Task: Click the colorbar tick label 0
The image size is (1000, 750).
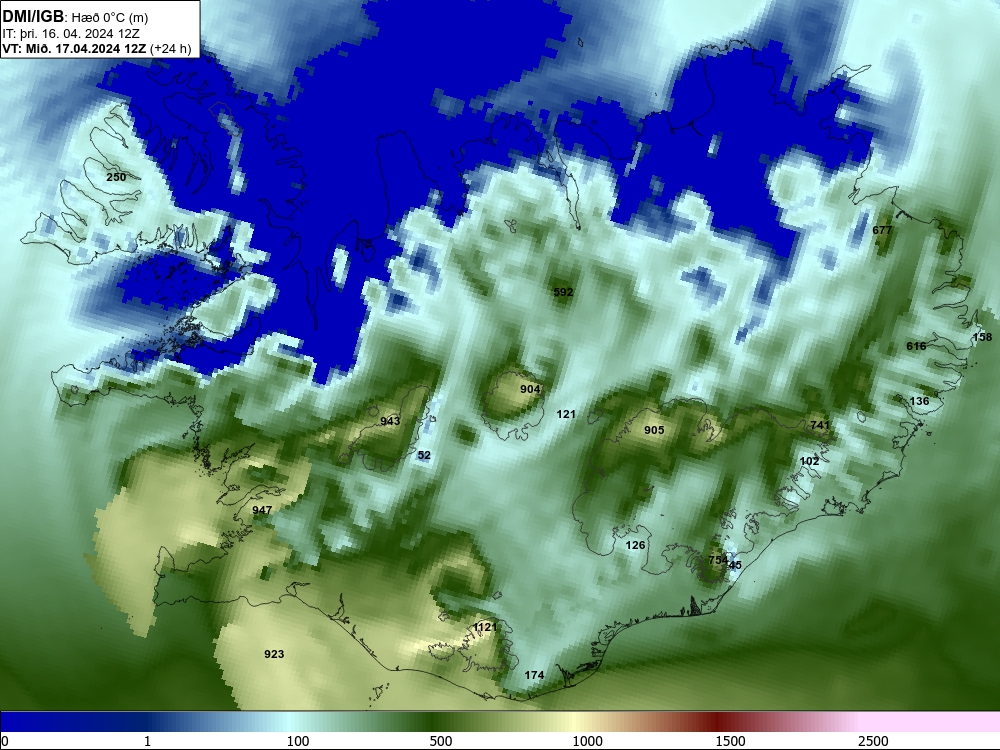Action: pyautogui.click(x=5, y=741)
